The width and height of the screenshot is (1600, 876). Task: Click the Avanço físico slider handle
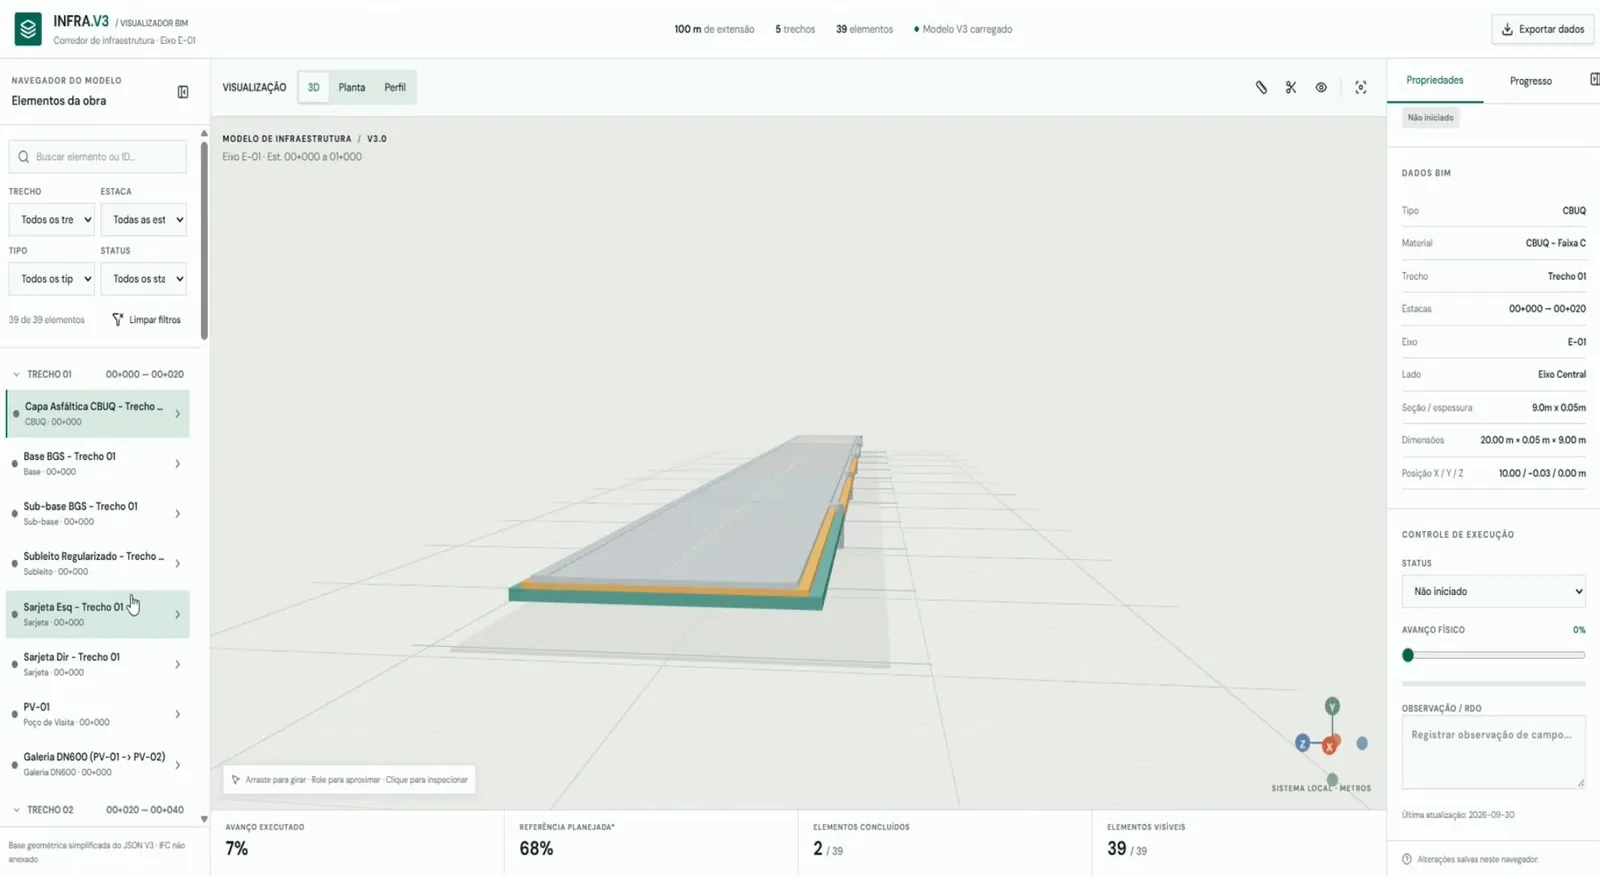click(1408, 656)
